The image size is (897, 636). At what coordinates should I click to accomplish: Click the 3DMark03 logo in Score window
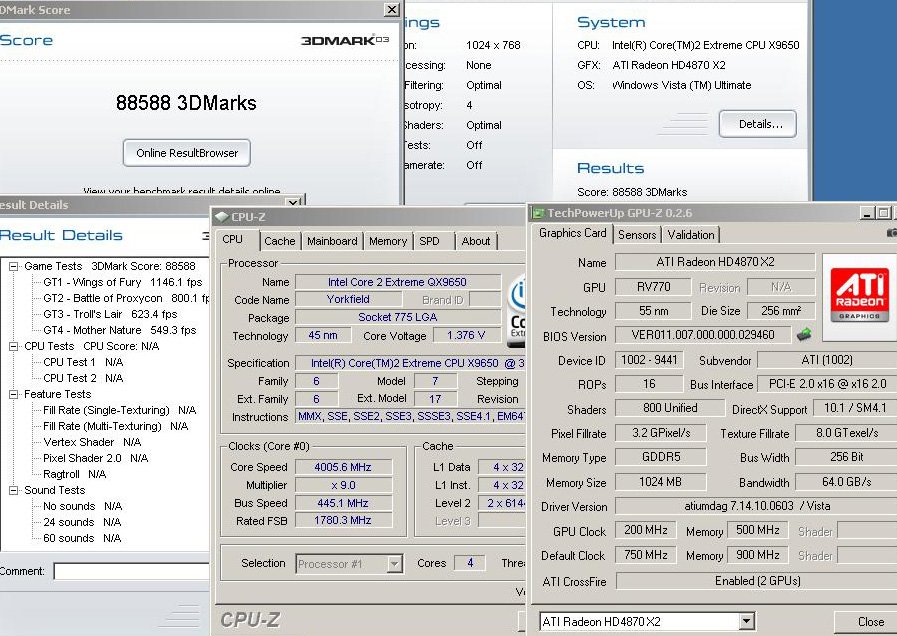click(345, 41)
